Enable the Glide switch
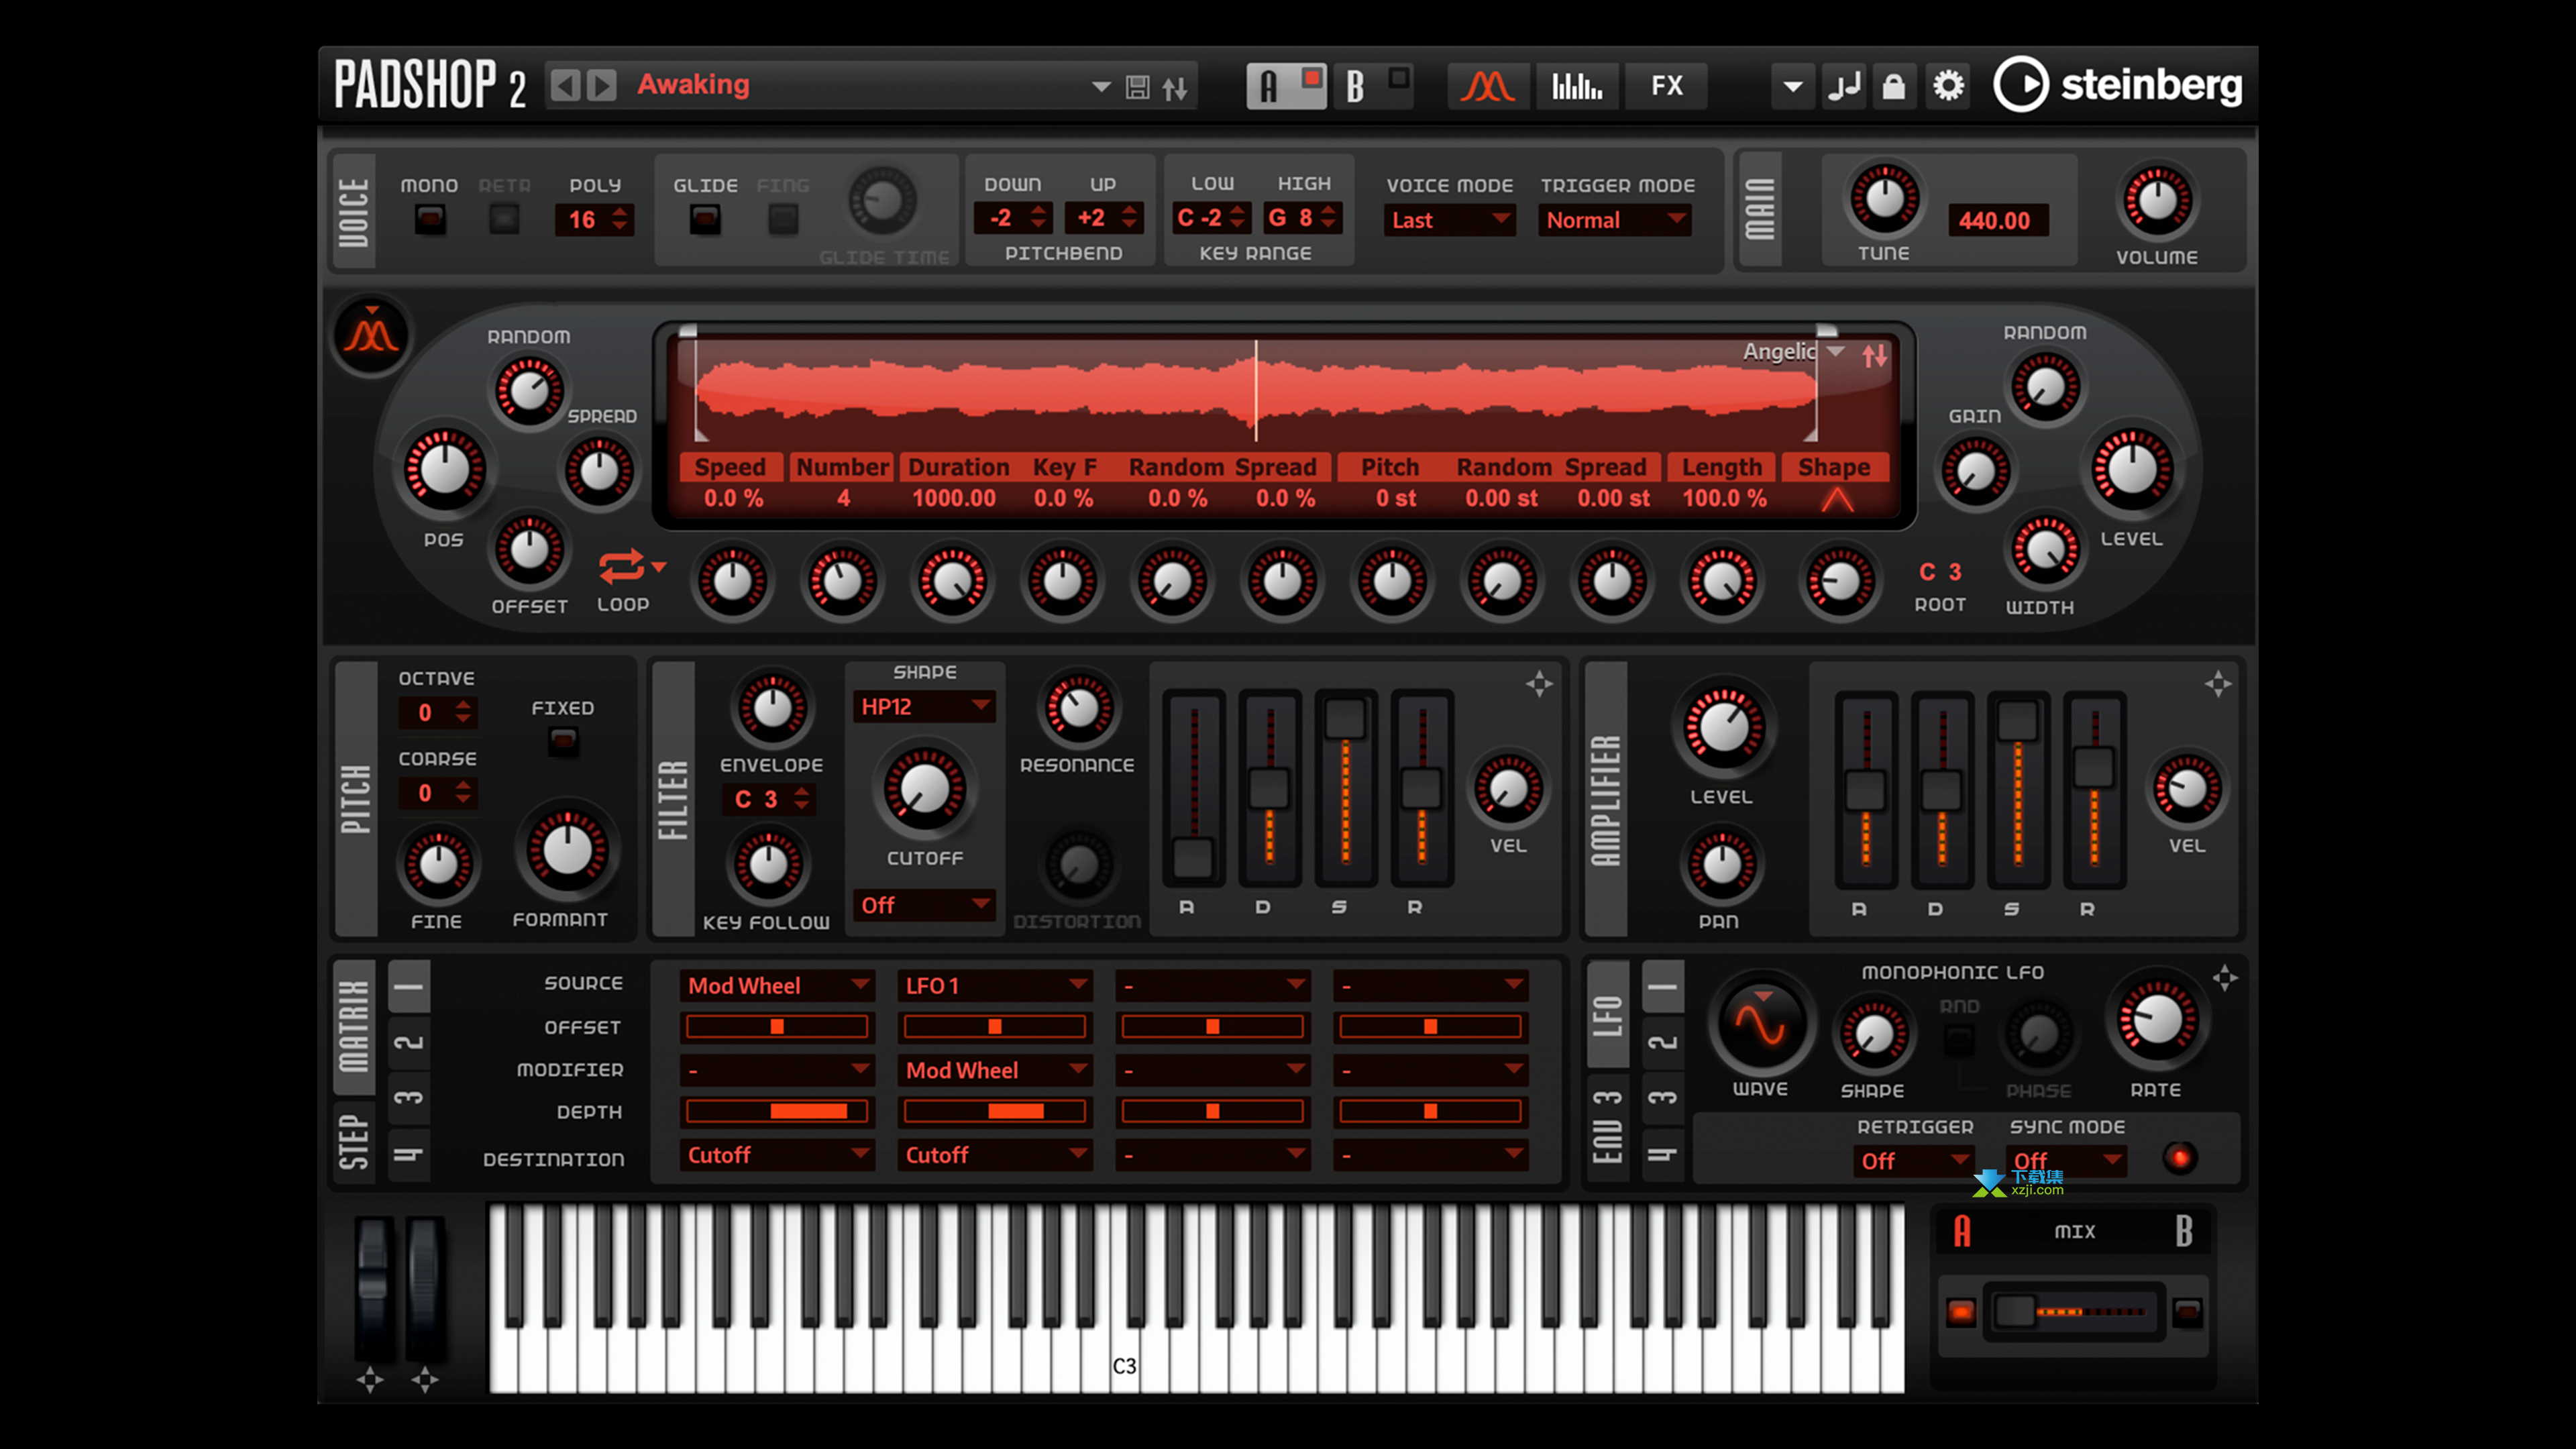2576x1449 pixels. point(705,219)
